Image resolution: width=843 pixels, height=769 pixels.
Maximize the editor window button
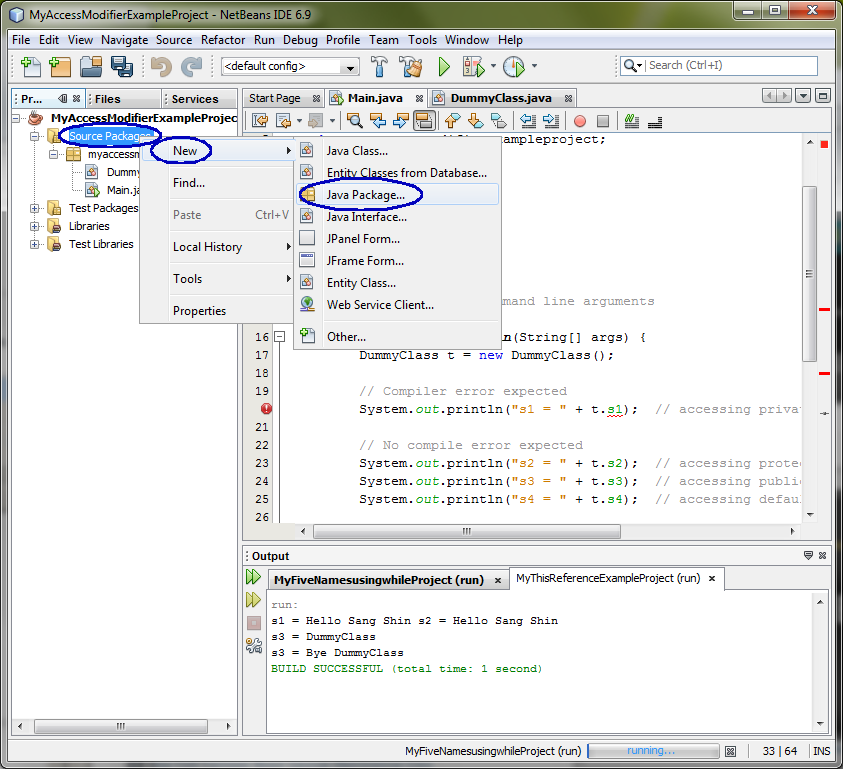(x=823, y=96)
